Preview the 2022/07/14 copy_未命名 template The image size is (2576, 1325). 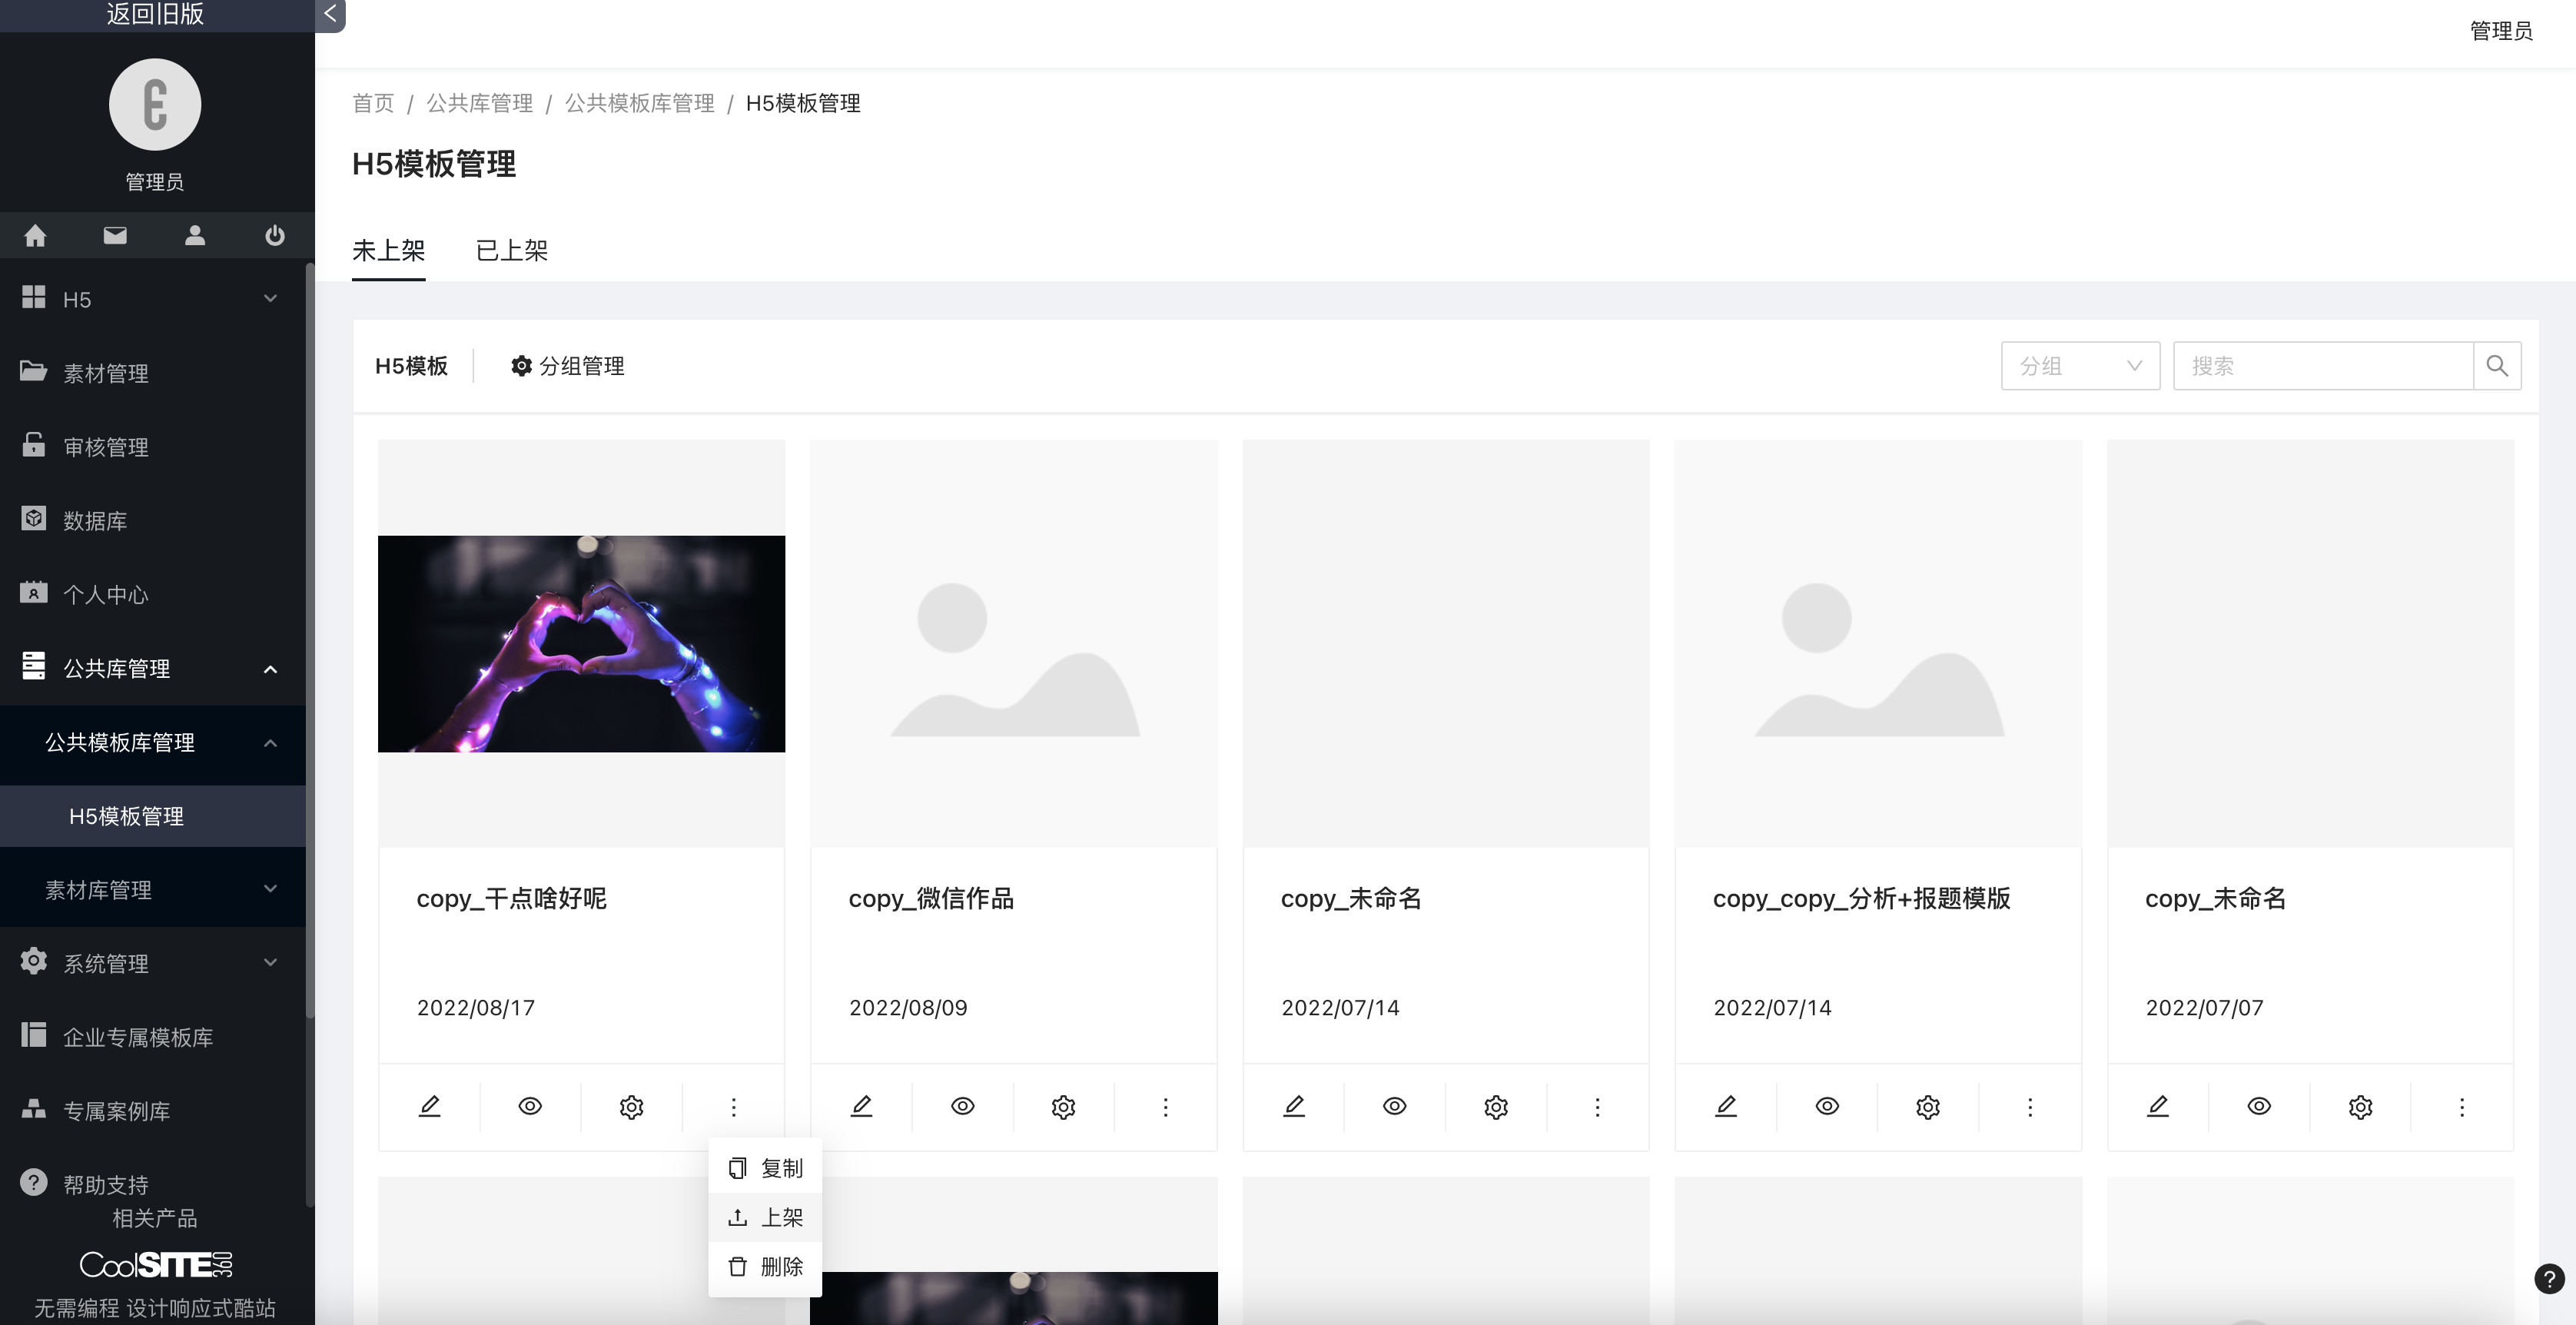(1394, 1106)
